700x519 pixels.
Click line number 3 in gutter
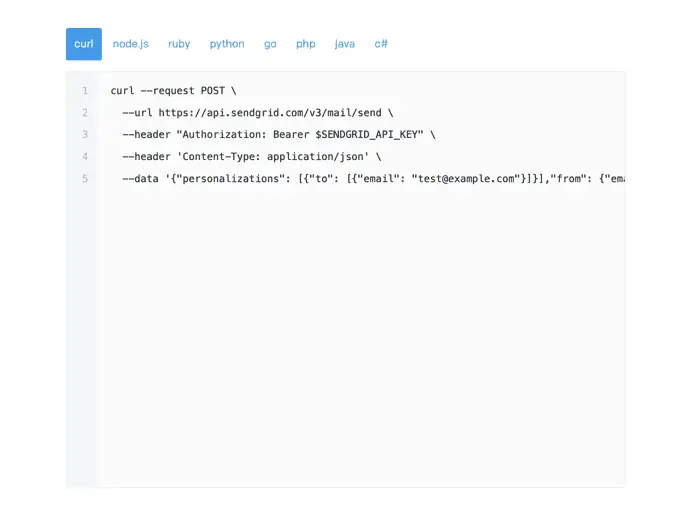[x=85, y=135]
